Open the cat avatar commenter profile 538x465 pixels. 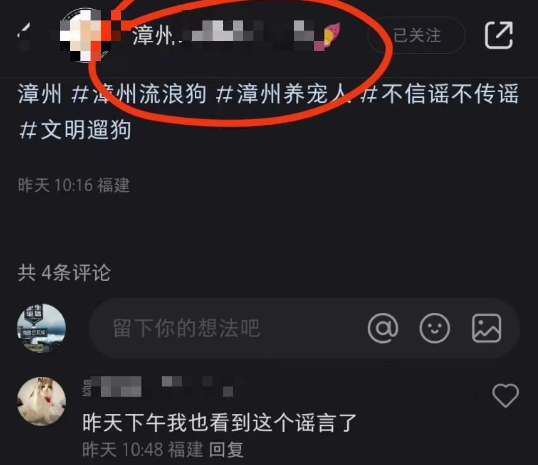pyautogui.click(x=42, y=401)
